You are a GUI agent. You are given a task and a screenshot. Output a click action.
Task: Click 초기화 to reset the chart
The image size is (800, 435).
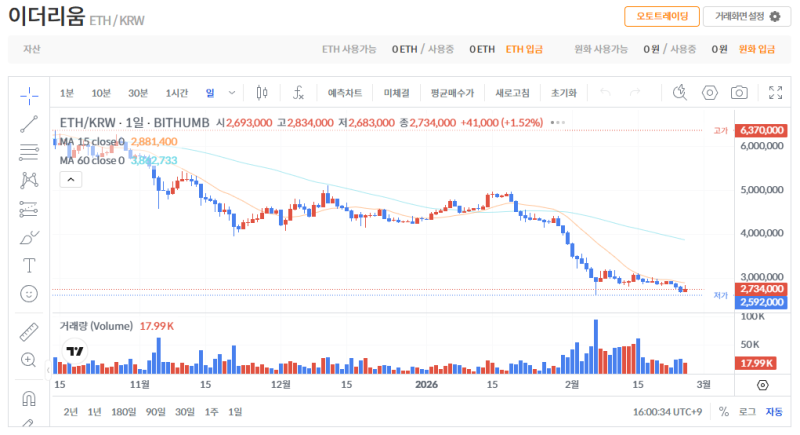[x=564, y=93]
